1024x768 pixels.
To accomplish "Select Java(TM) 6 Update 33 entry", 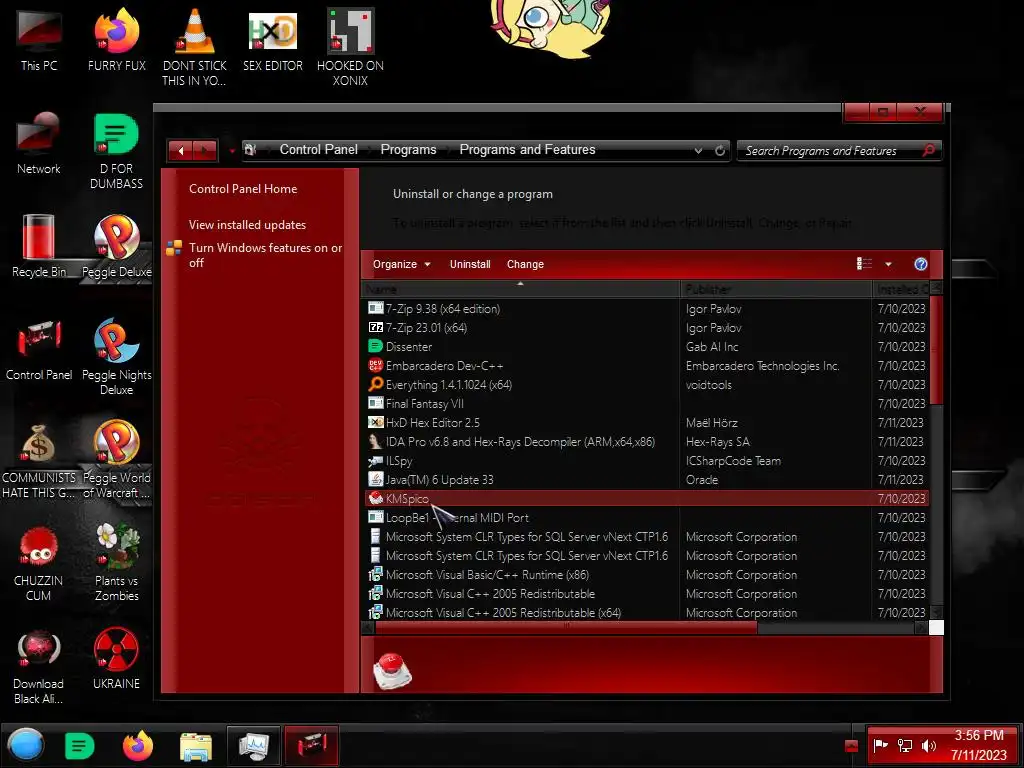I will click(645, 479).
